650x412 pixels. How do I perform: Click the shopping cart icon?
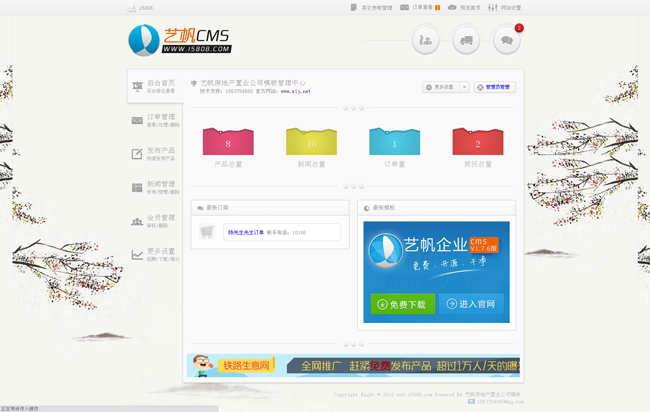(x=207, y=232)
